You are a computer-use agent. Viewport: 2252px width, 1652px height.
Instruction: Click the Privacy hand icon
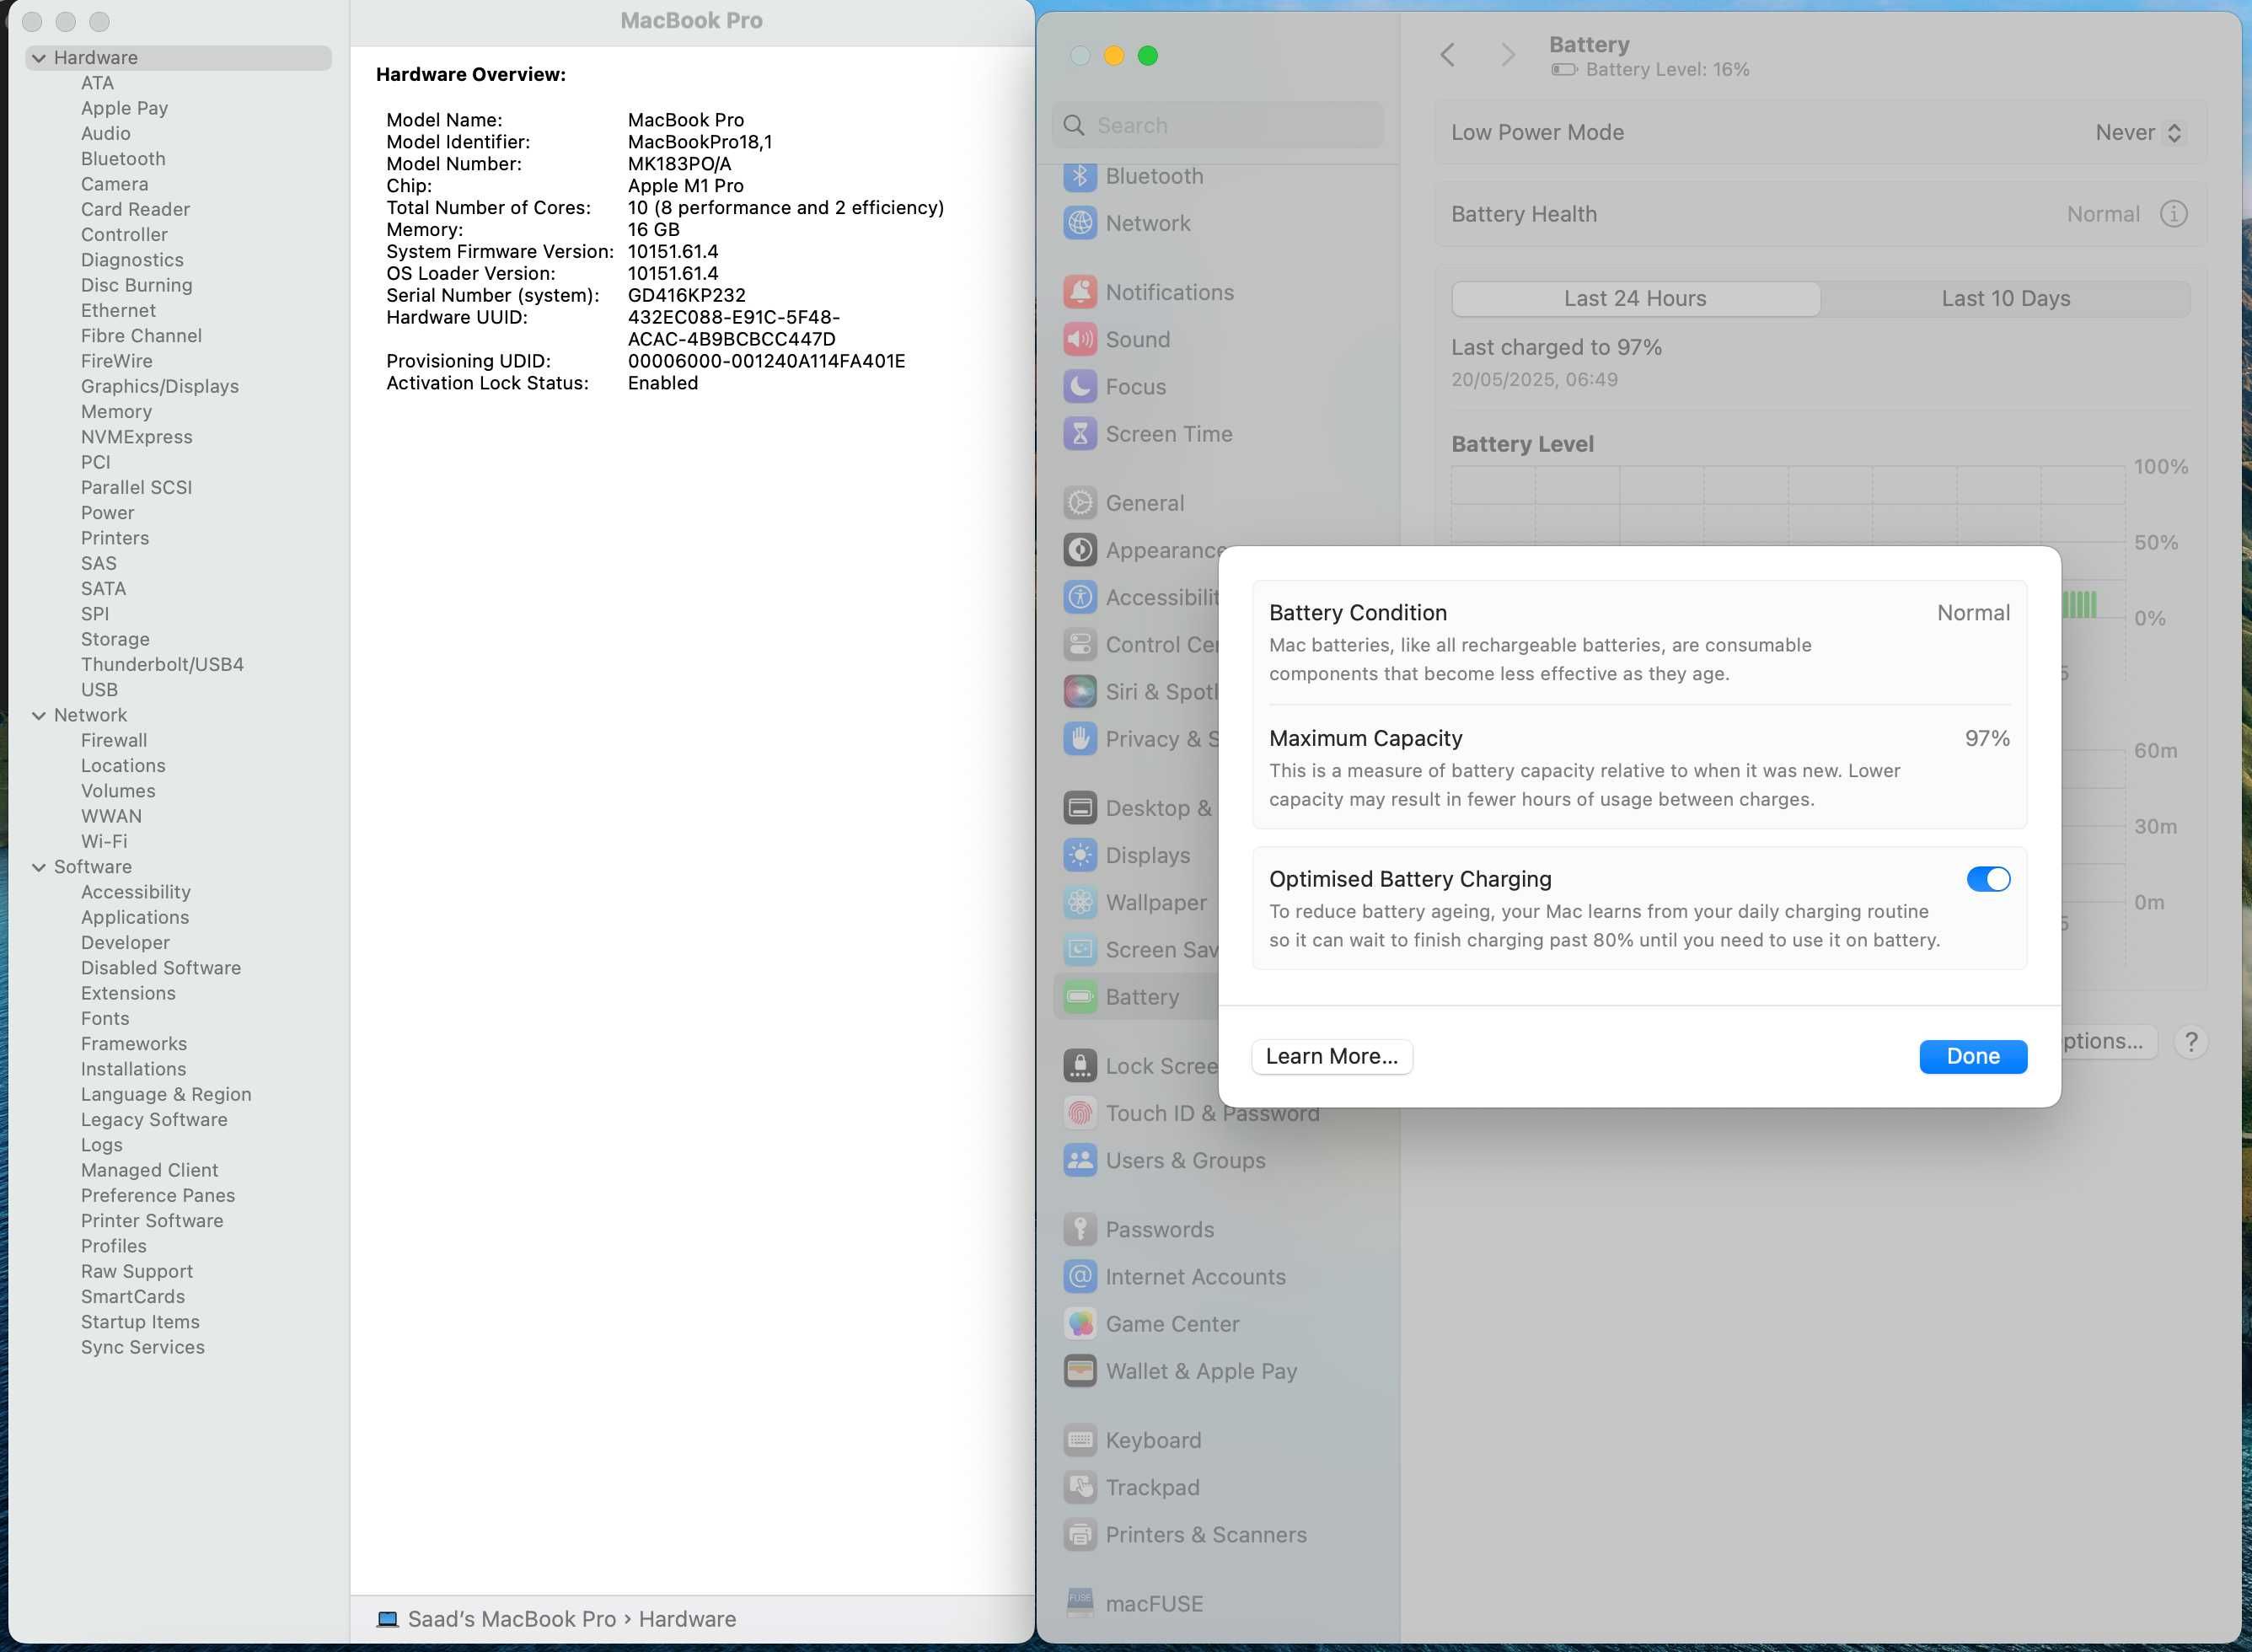coord(1080,739)
